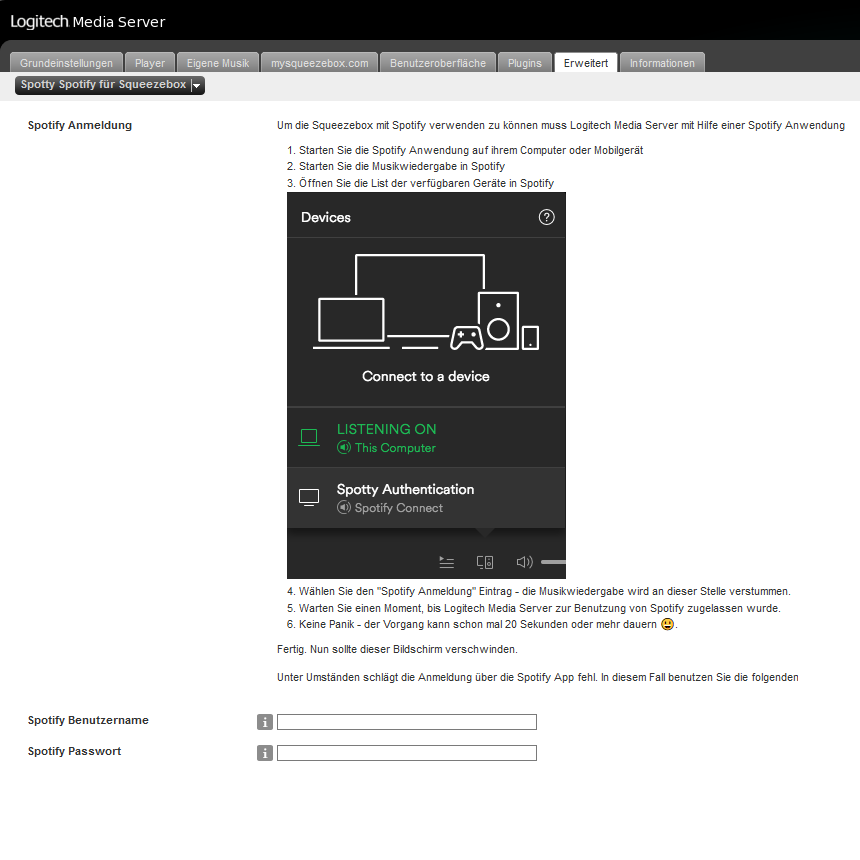Click the 'Spotify Passwort' label
Image resolution: width=860 pixels, height=860 pixels.
point(75,751)
